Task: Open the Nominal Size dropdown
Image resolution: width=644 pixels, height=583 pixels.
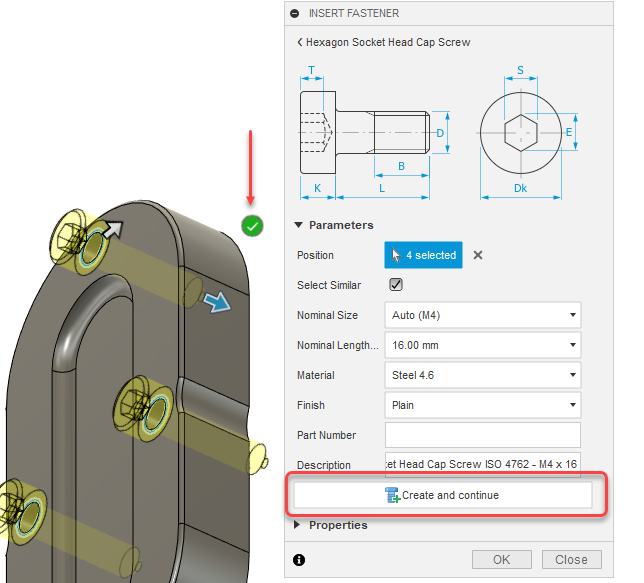Action: tap(483, 315)
